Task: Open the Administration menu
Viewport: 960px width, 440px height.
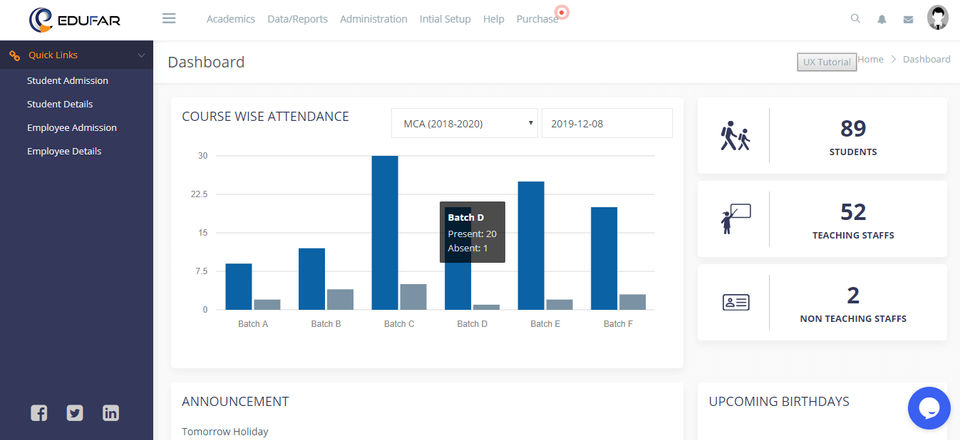Action: [373, 19]
